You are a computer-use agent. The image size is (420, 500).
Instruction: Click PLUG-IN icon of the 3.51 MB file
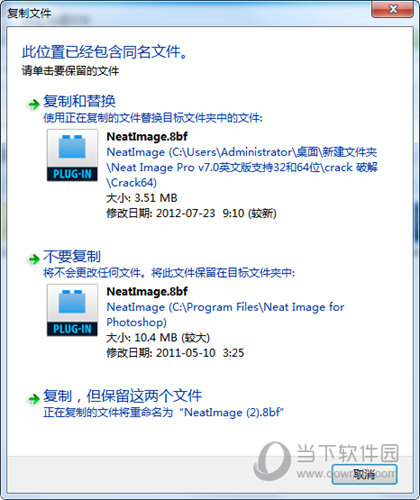click(x=72, y=155)
